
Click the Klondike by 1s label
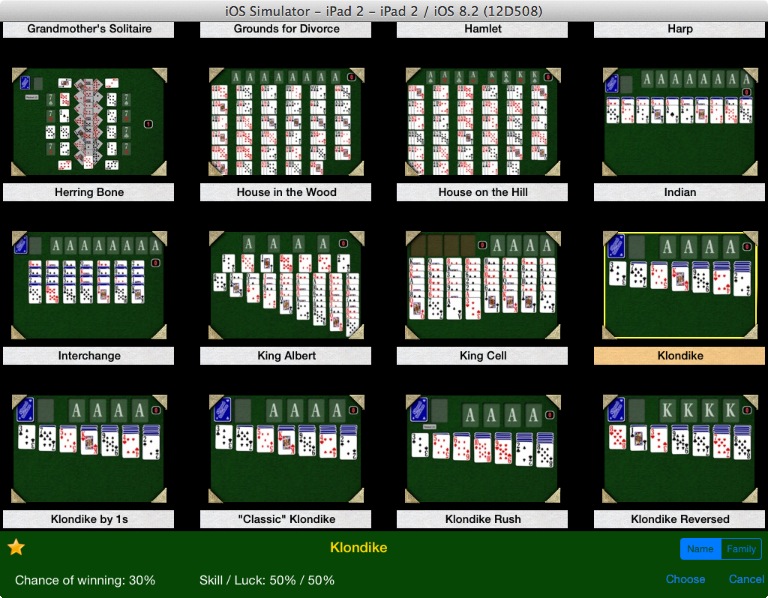[x=89, y=519]
